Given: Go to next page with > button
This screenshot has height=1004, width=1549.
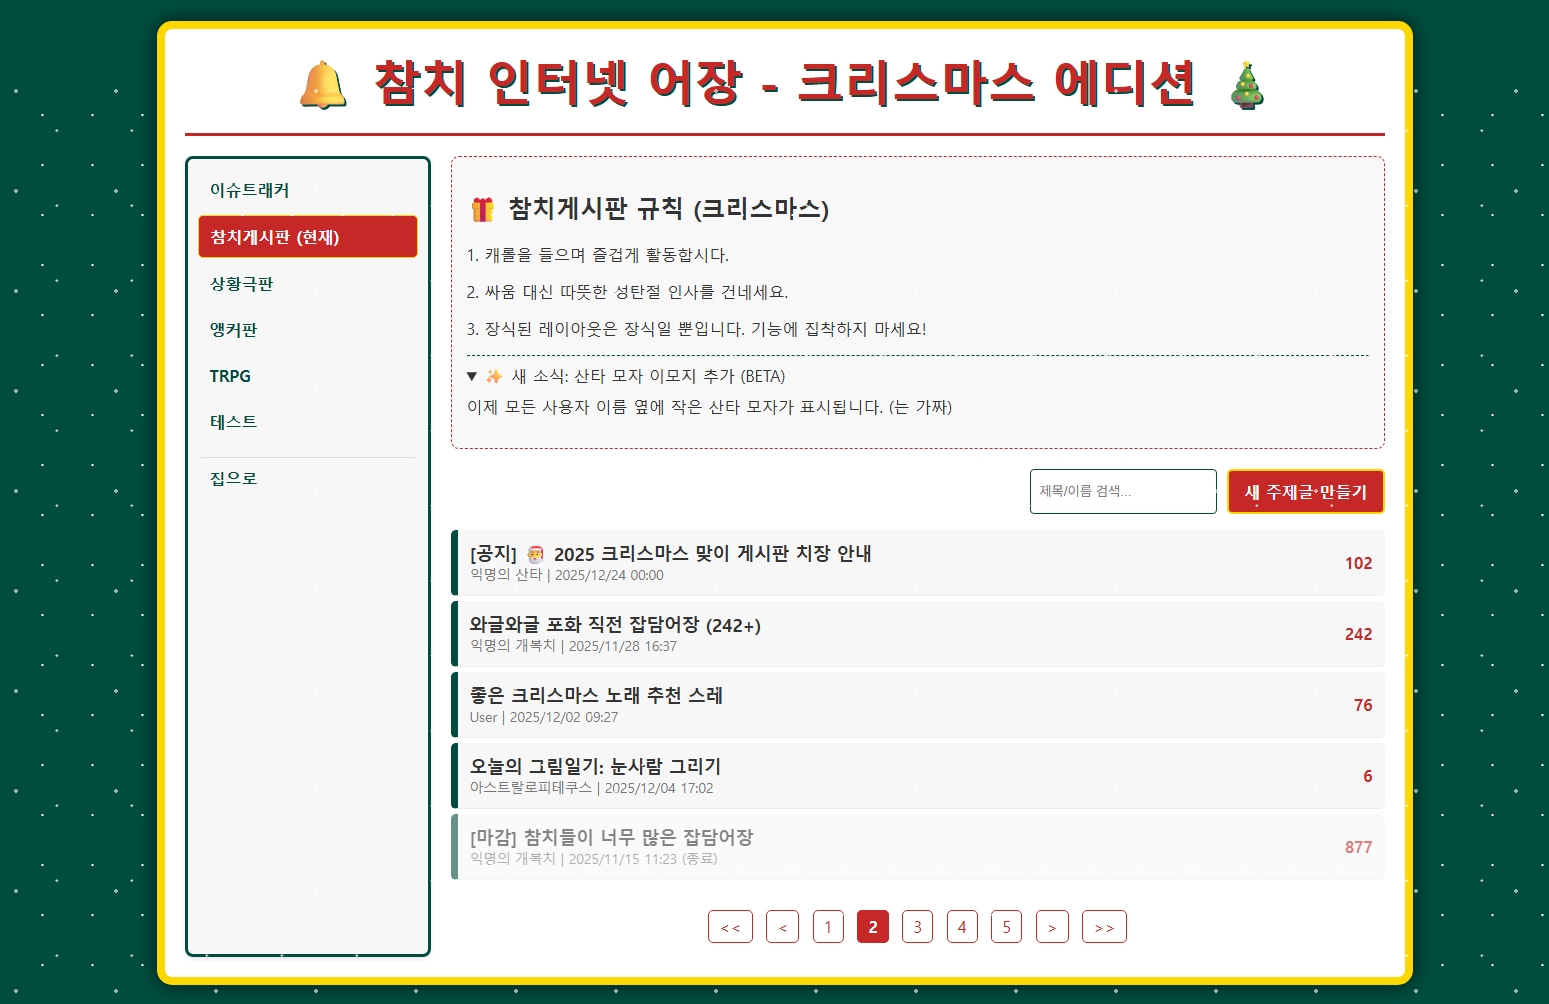Looking at the screenshot, I should point(1052,927).
